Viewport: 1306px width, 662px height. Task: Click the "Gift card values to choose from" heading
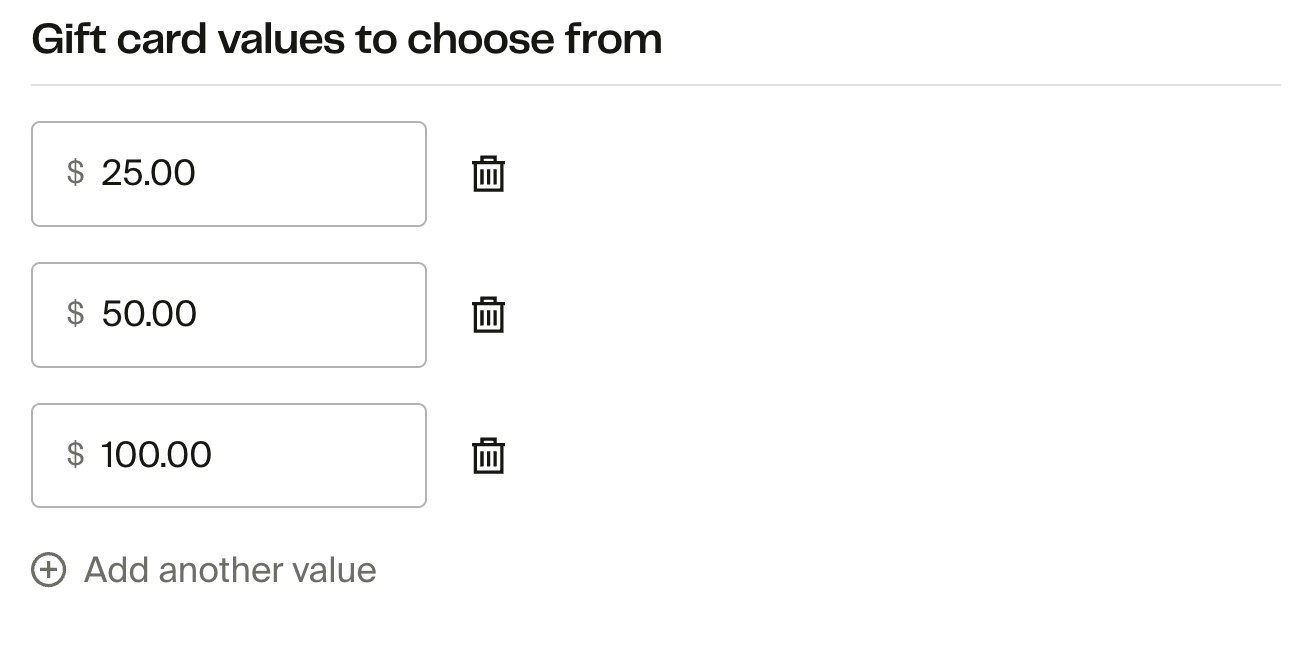(346, 40)
